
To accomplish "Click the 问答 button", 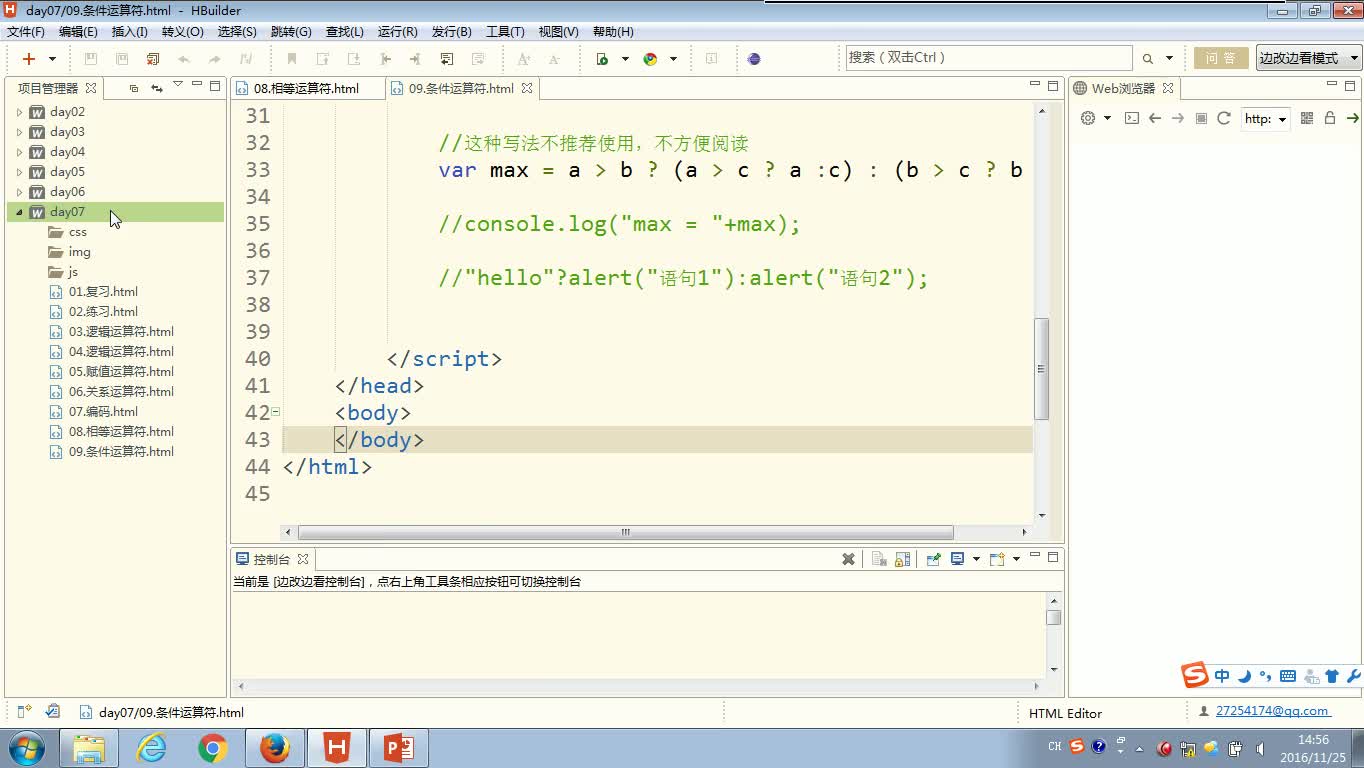I will (1220, 58).
